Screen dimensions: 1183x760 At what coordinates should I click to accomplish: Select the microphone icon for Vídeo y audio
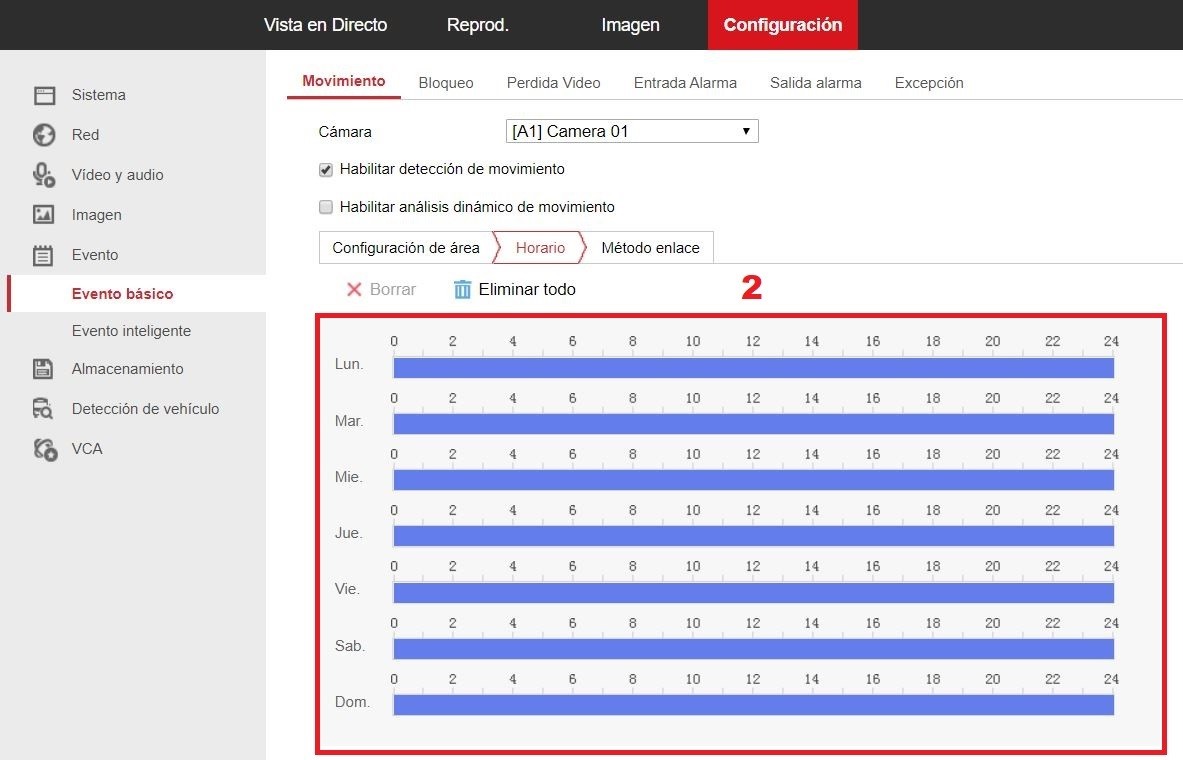point(44,175)
